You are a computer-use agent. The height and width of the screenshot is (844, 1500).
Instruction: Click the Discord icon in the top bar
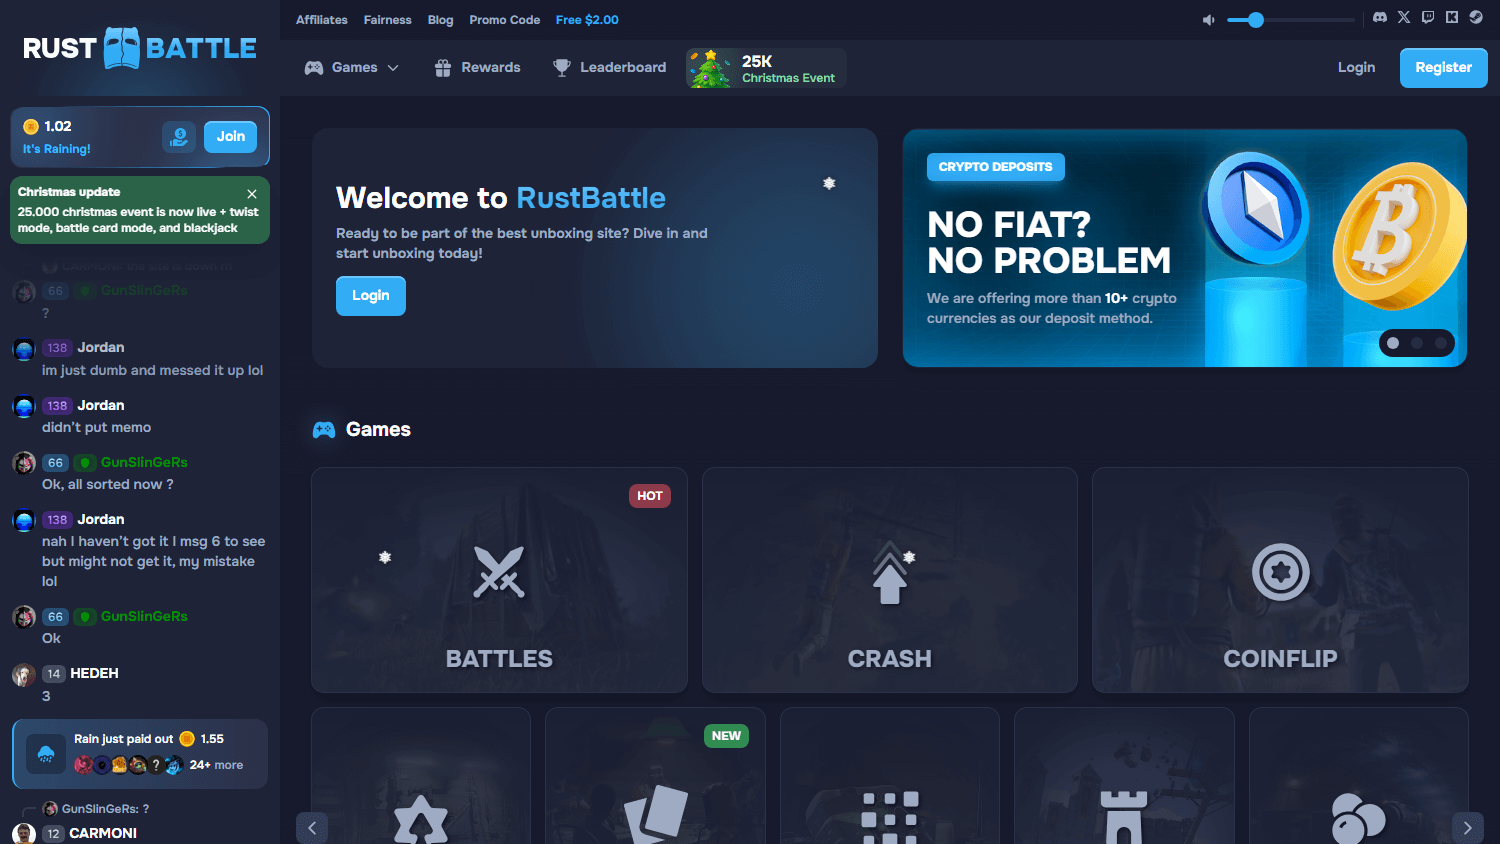click(1379, 17)
